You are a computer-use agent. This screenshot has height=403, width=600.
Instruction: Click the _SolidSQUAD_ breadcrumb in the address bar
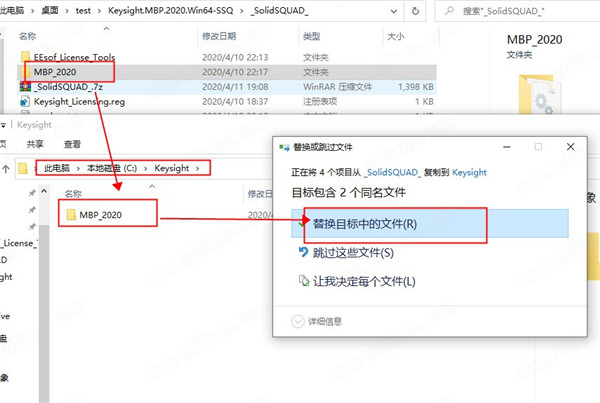coord(279,11)
